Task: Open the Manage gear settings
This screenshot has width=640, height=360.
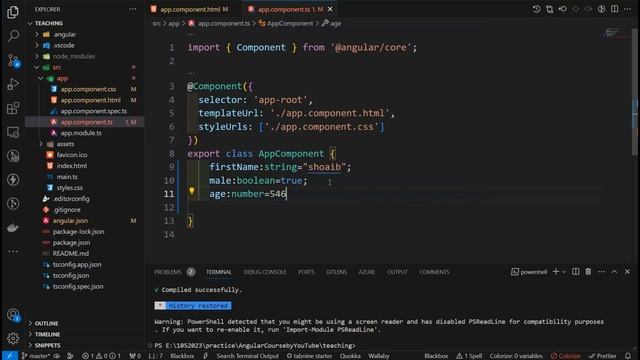Action: click(13, 338)
